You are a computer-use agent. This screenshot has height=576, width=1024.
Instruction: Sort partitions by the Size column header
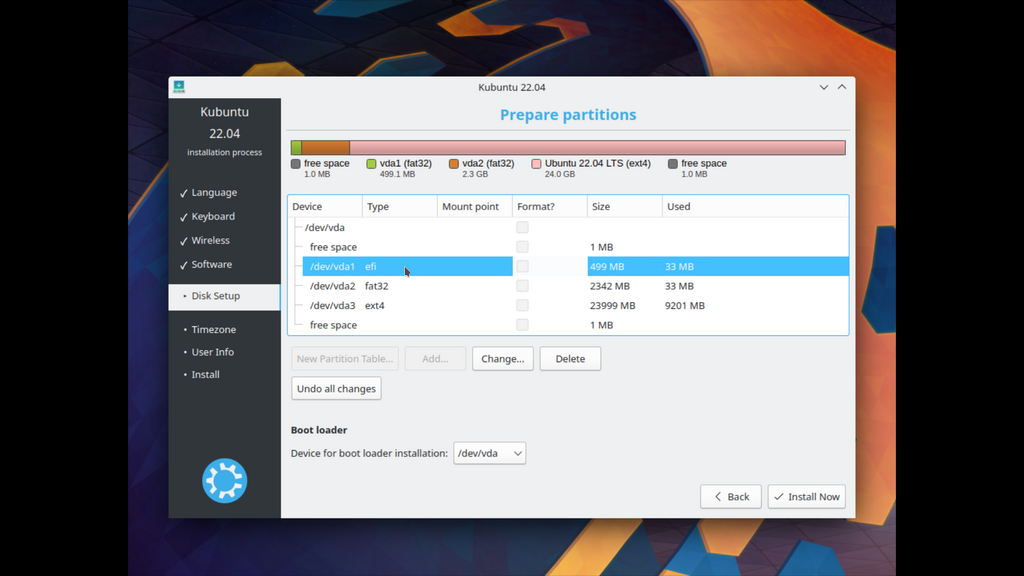(624, 207)
